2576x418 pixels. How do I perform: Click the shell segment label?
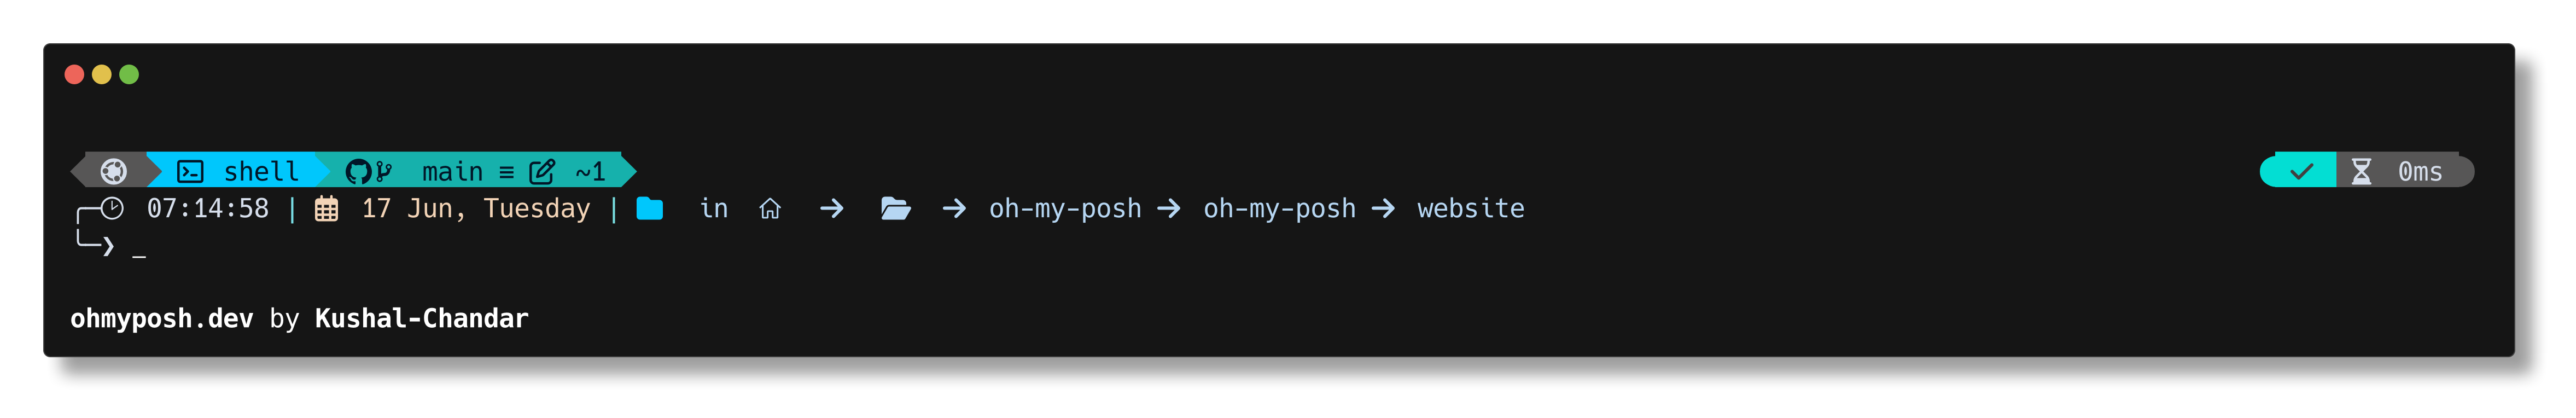261,172
